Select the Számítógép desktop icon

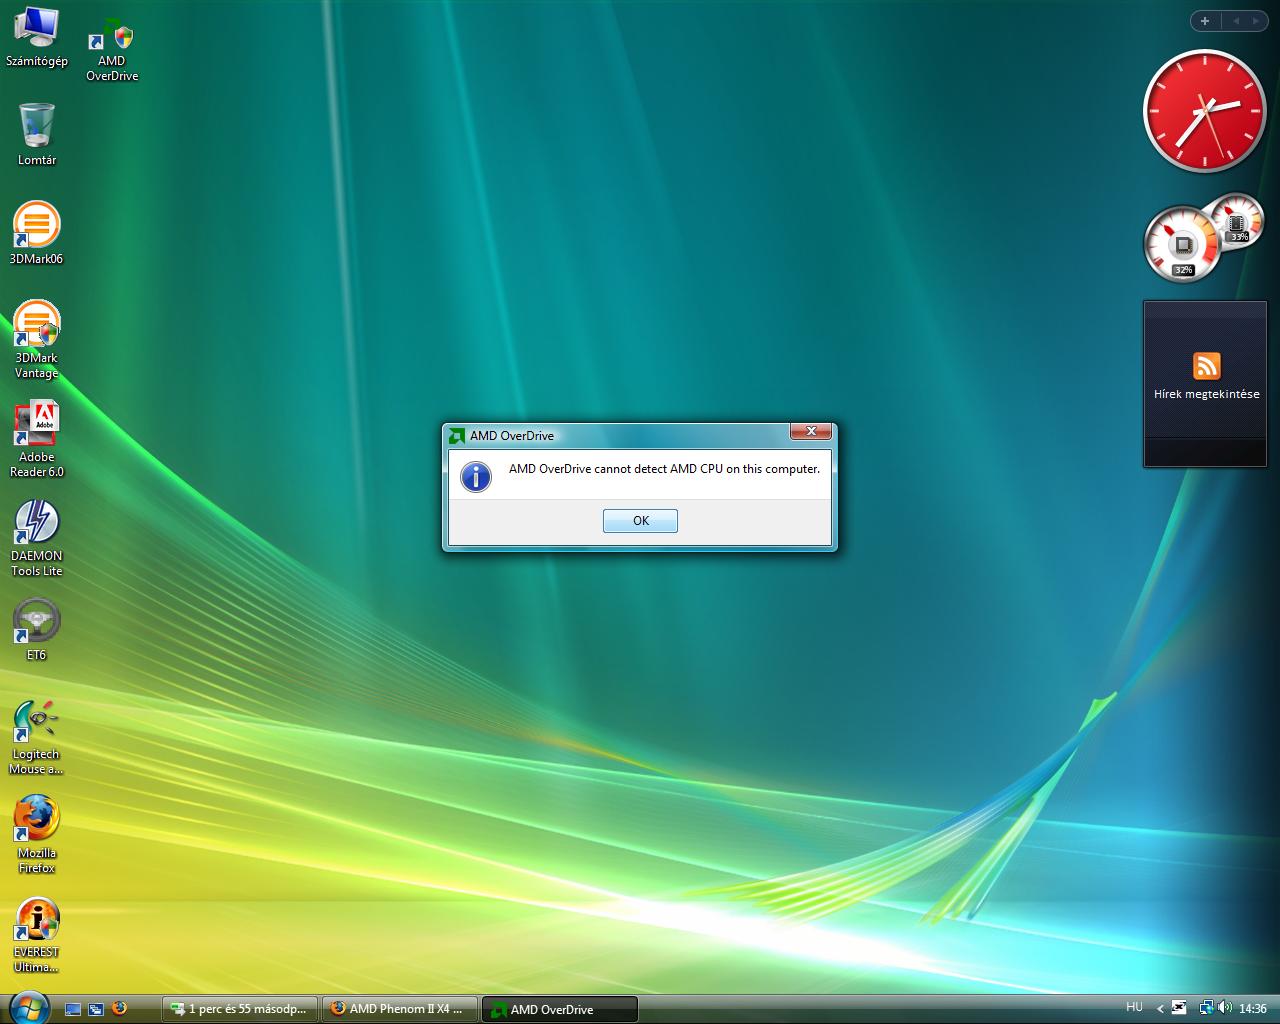(x=37, y=37)
